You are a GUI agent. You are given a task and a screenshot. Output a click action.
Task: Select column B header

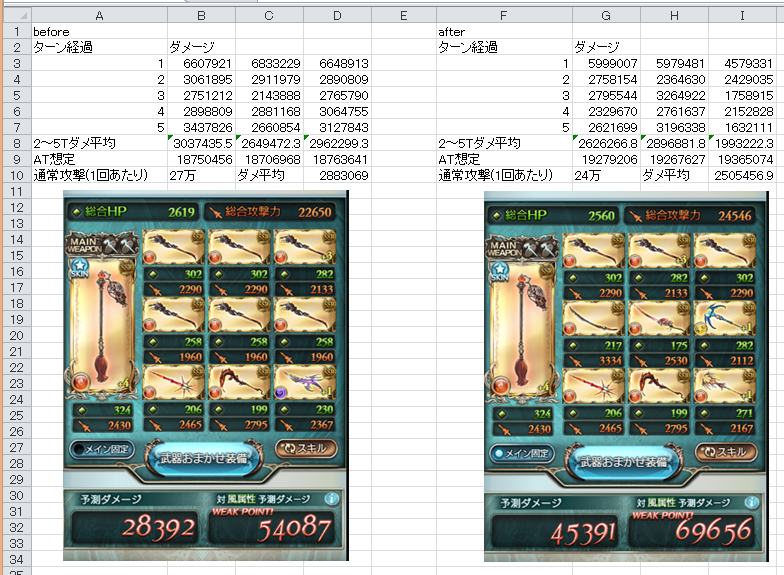click(x=202, y=16)
